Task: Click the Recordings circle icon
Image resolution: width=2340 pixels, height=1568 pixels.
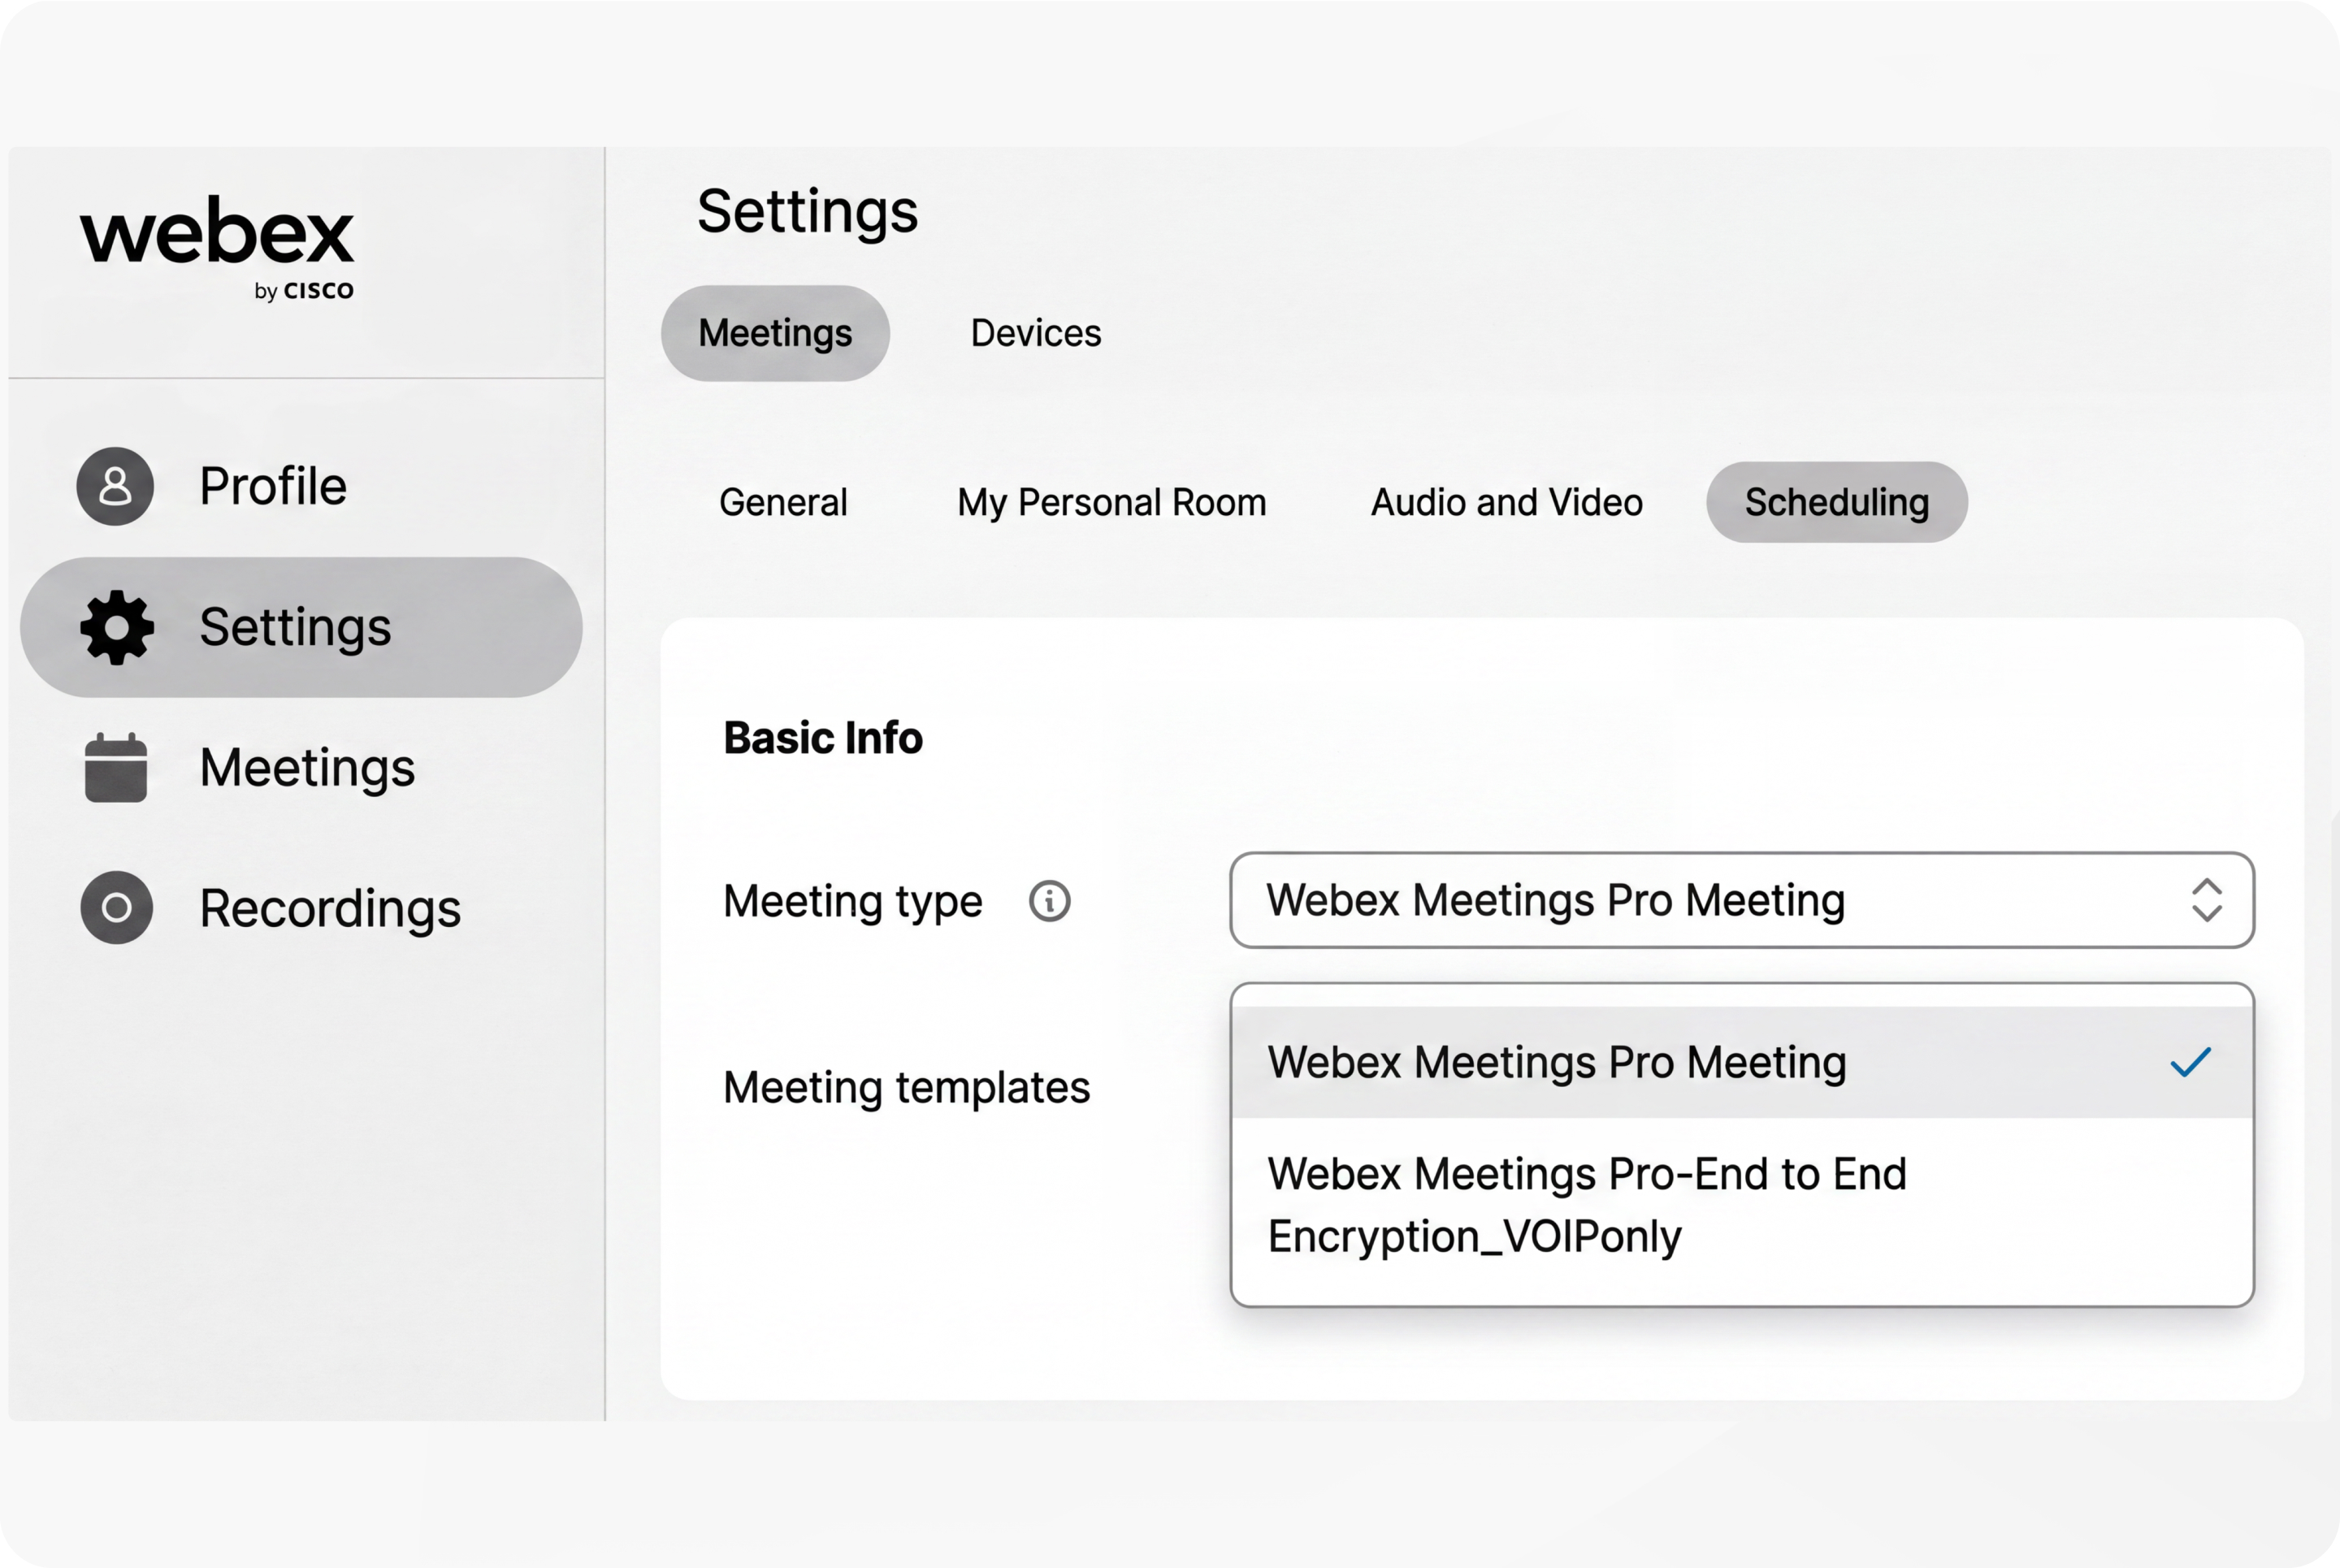Action: pyautogui.click(x=116, y=908)
